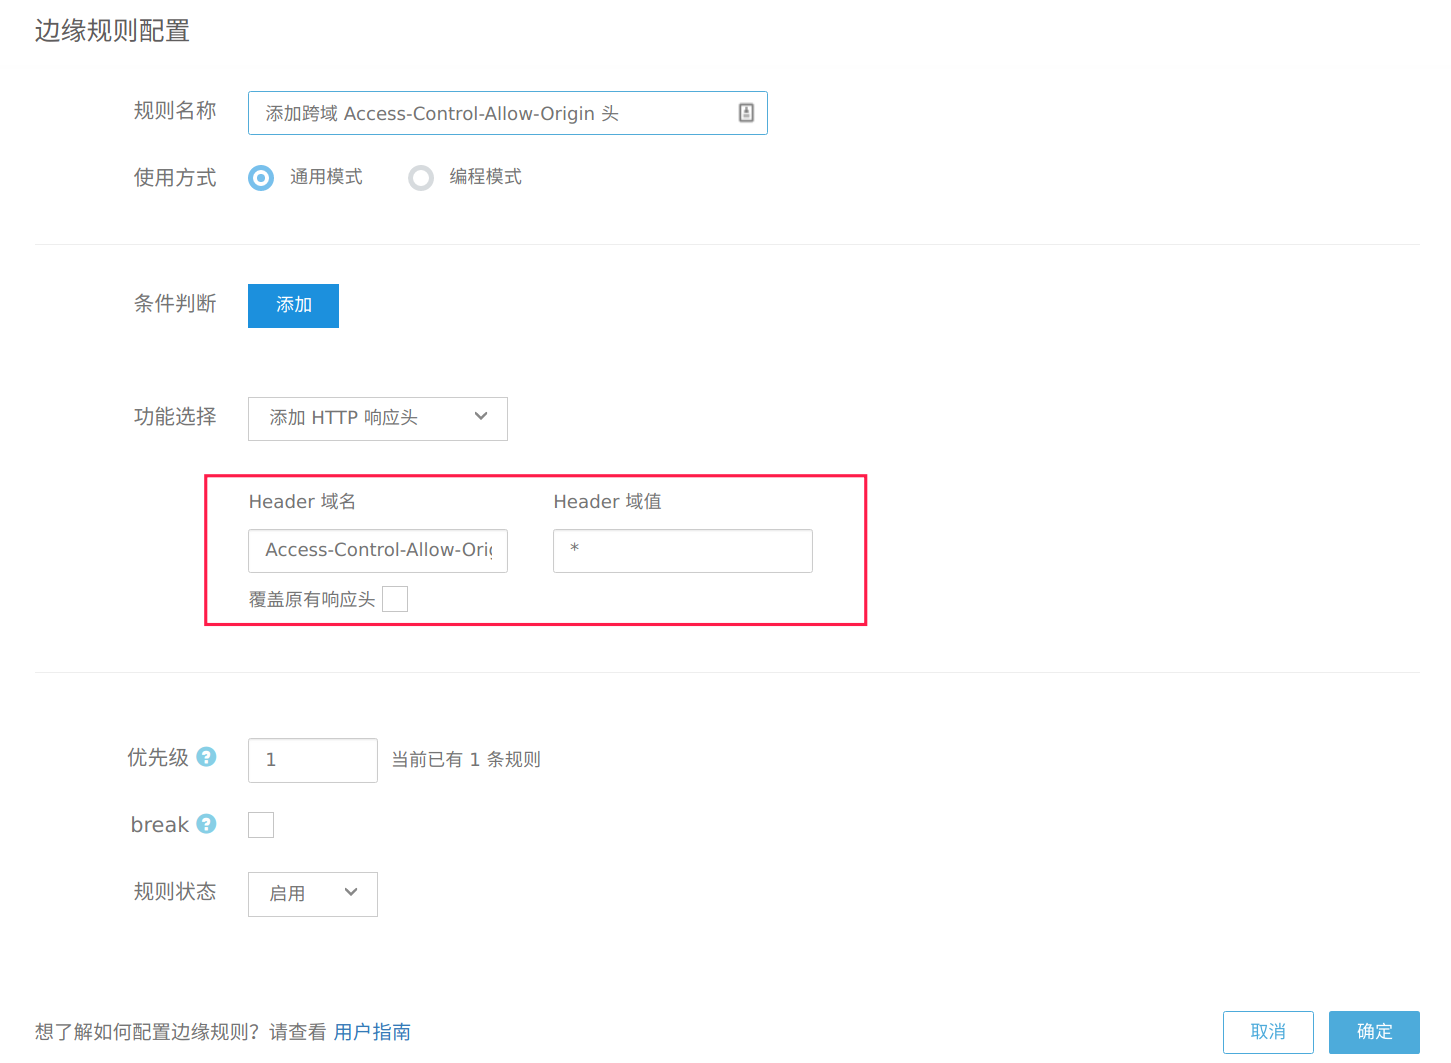
Task: Click the chevron arrow beside 启用
Action: (351, 892)
